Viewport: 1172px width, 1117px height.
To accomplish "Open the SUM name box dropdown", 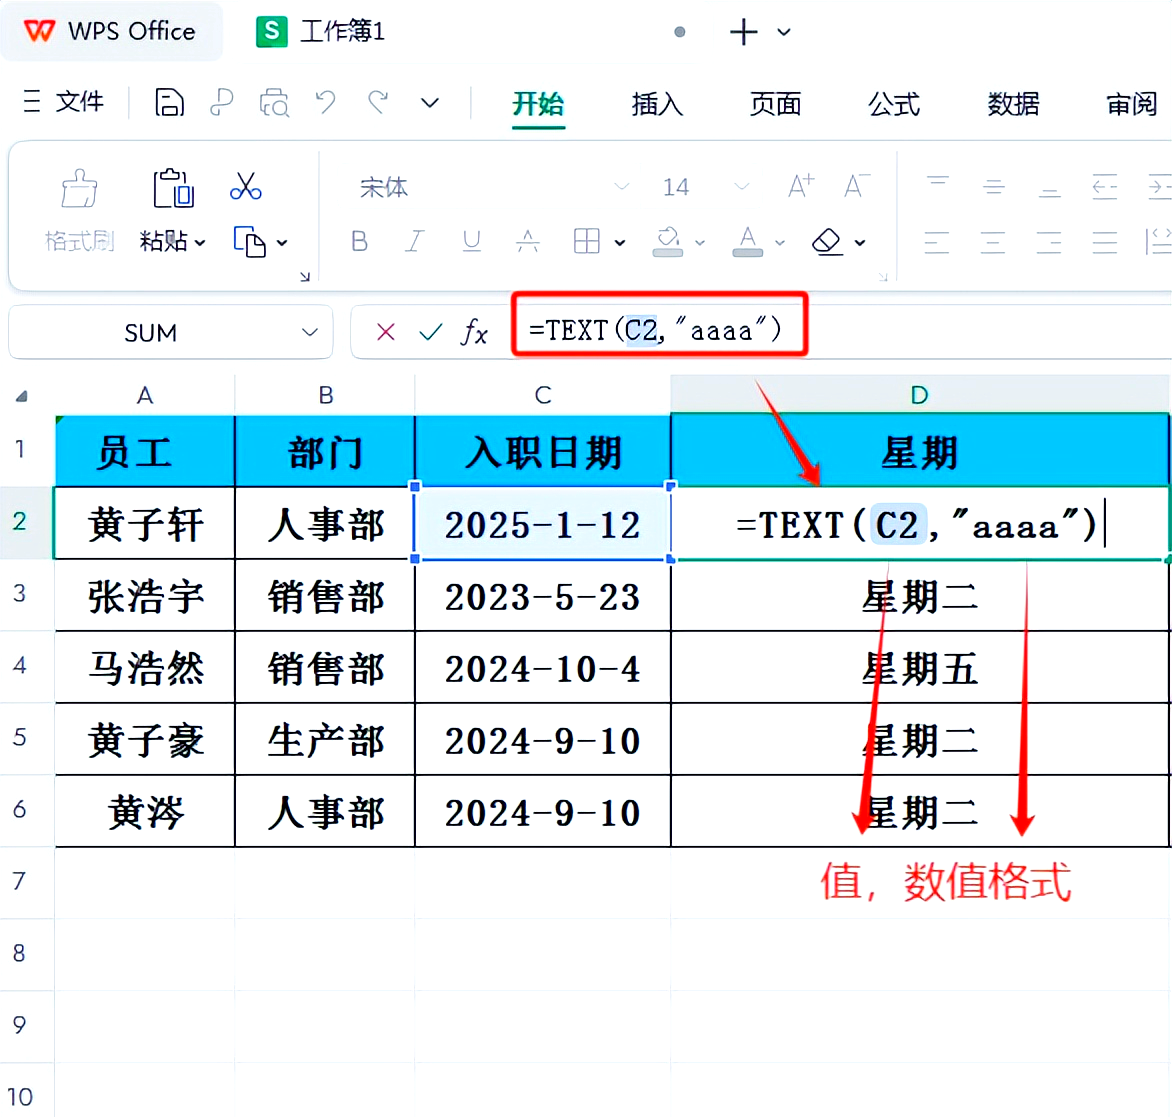I will 310,332.
